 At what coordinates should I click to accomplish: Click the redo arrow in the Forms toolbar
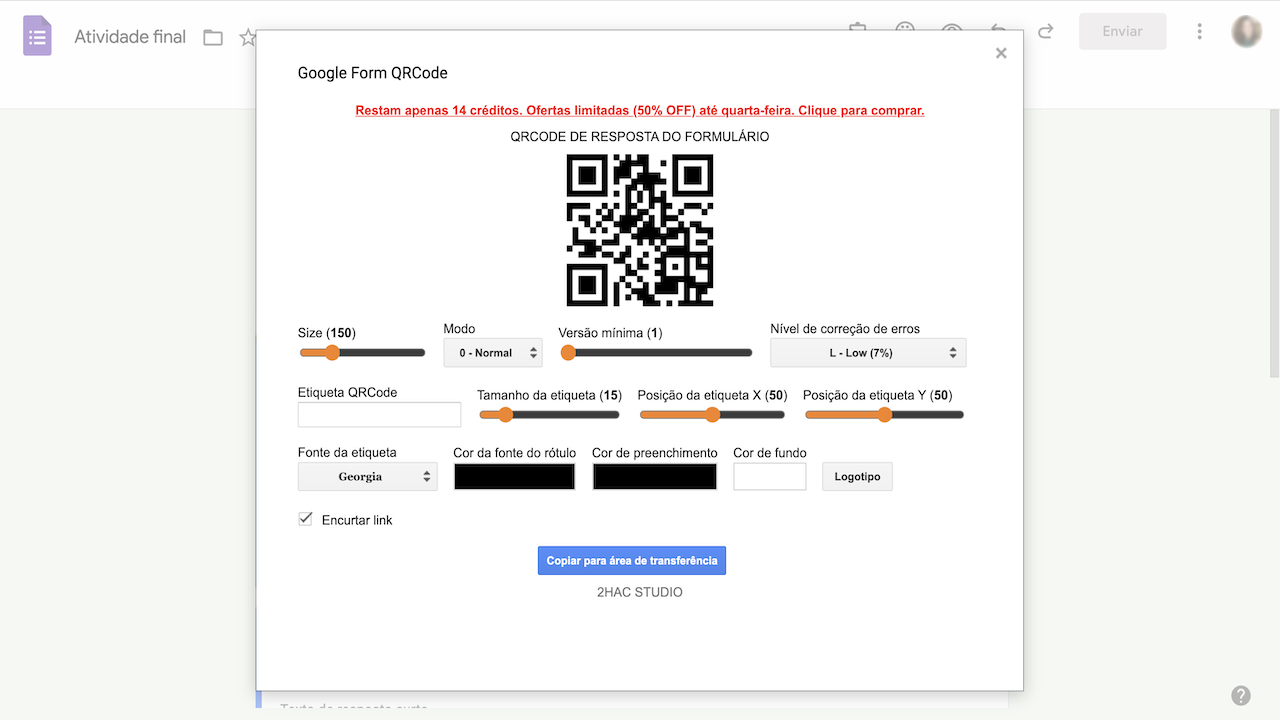click(1045, 31)
